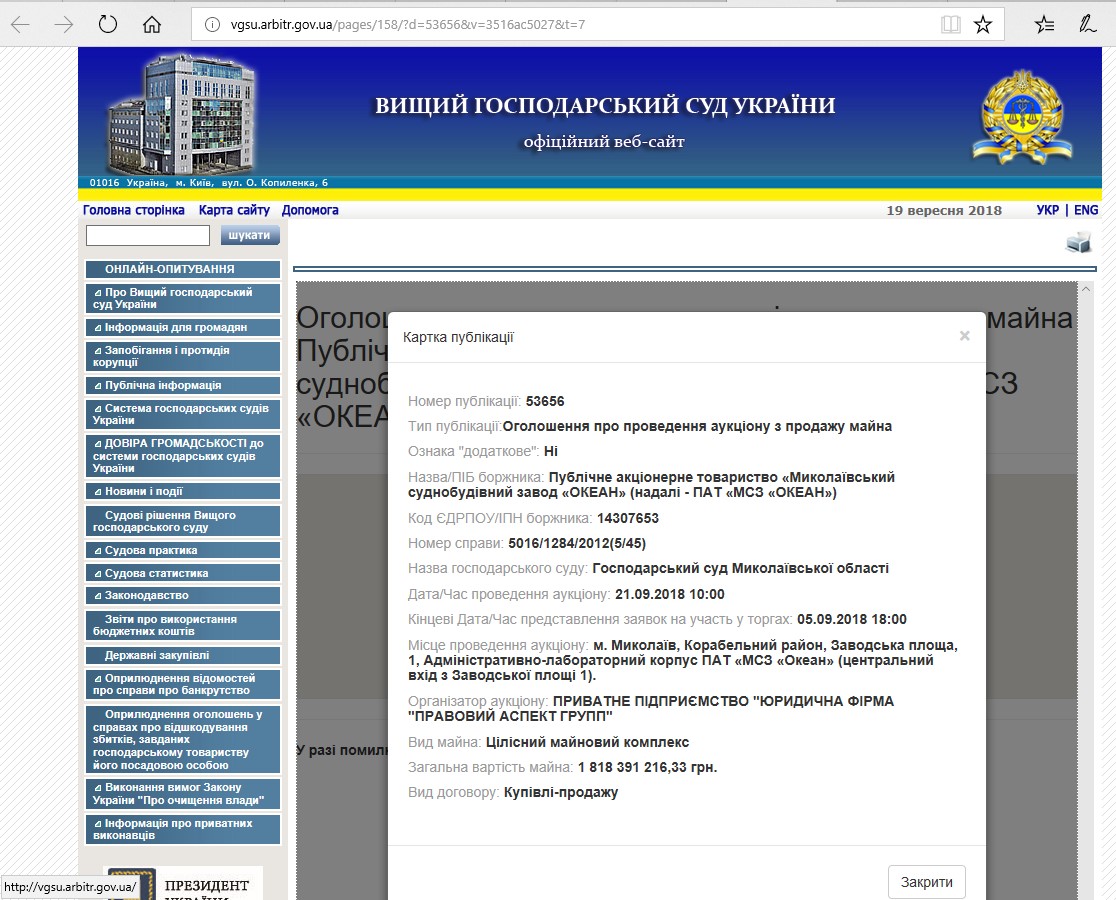The height and width of the screenshot is (900, 1116).
Task: Click the Ukraine coat of arms emblem
Action: (x=1022, y=117)
